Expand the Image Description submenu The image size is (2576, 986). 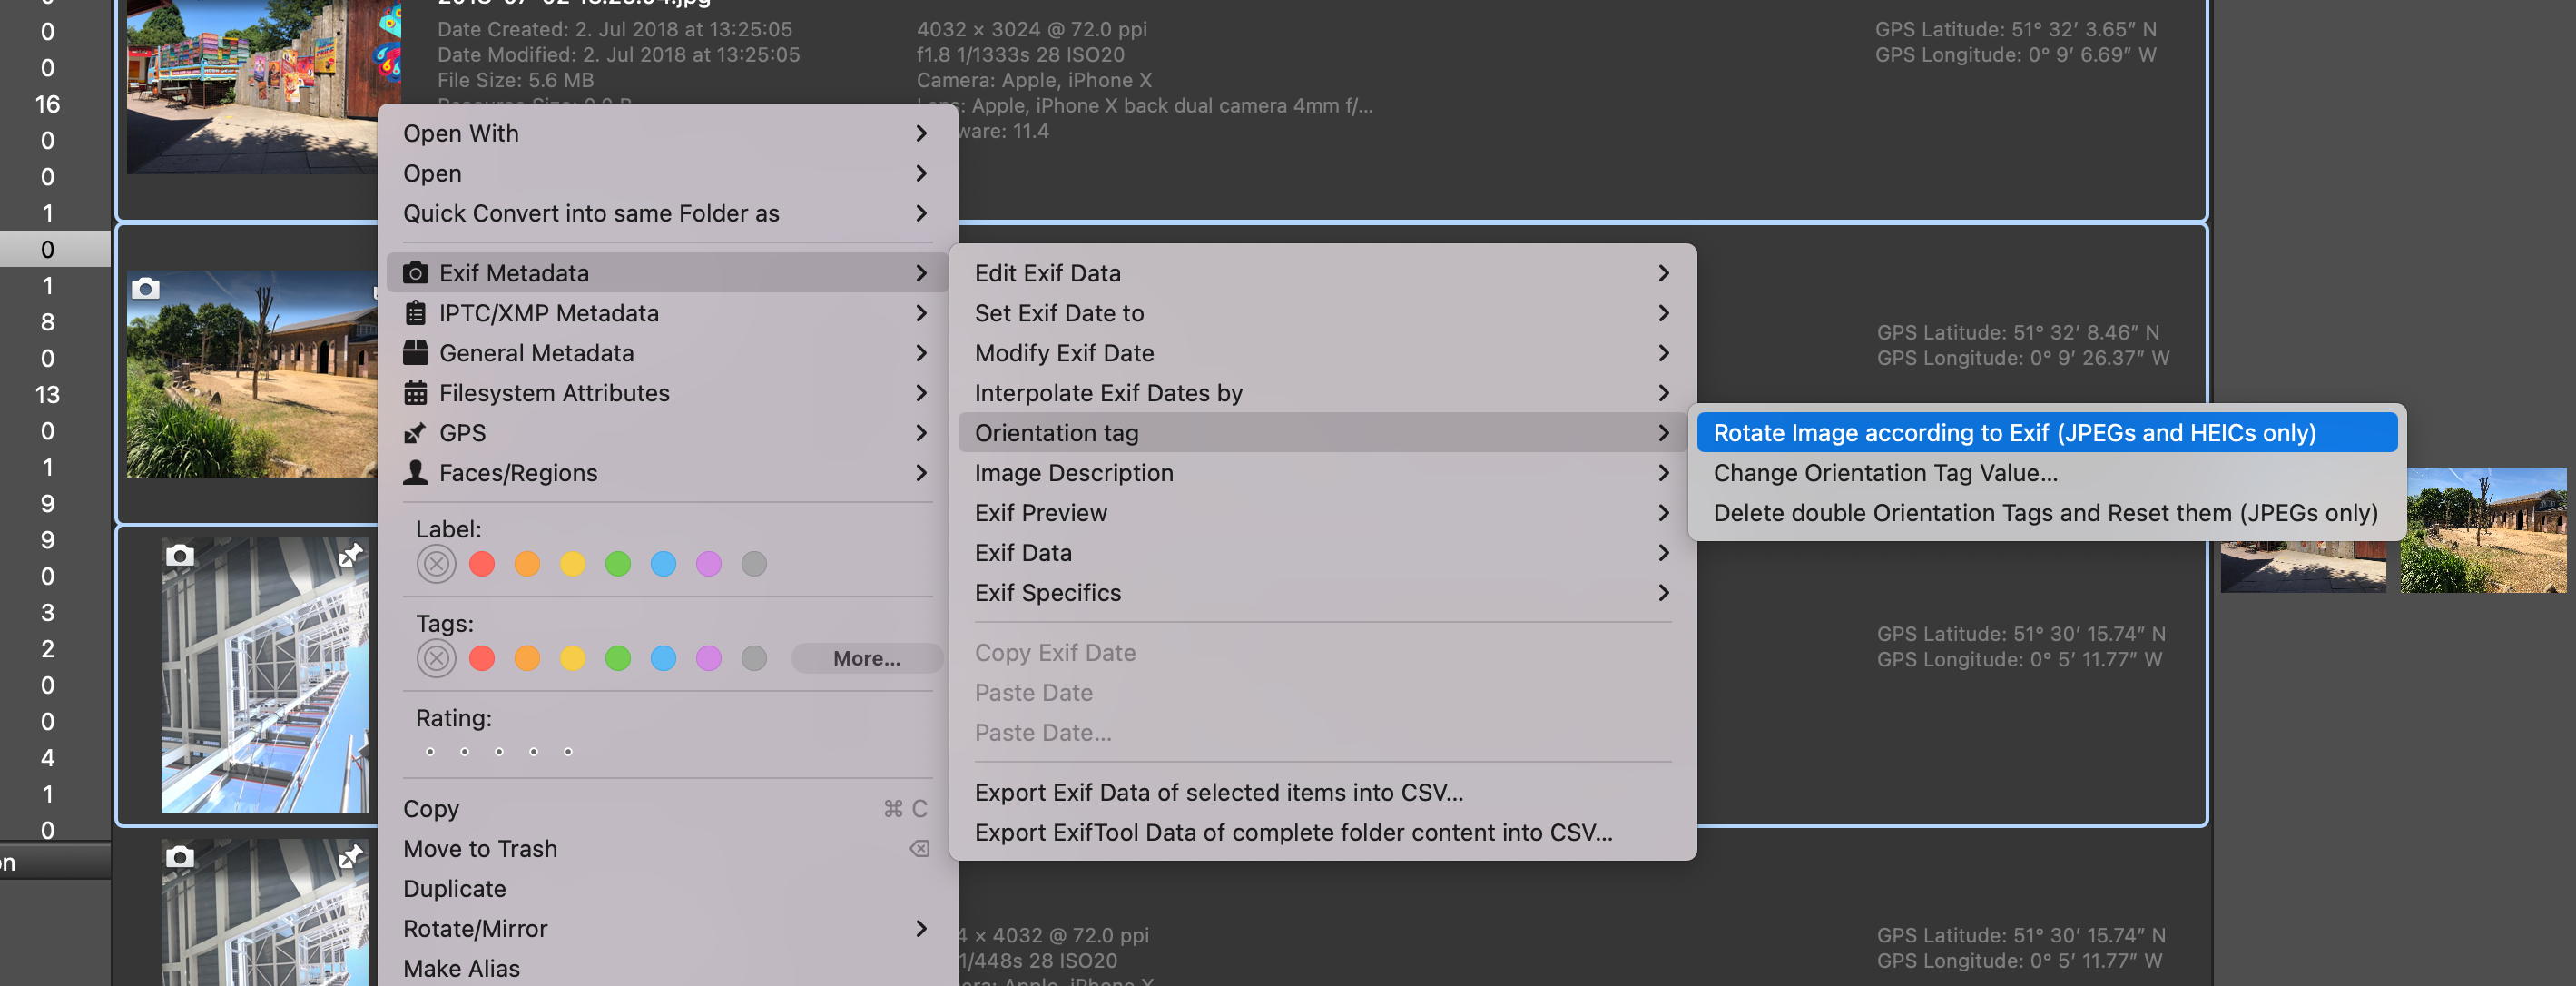pyautogui.click(x=1314, y=471)
